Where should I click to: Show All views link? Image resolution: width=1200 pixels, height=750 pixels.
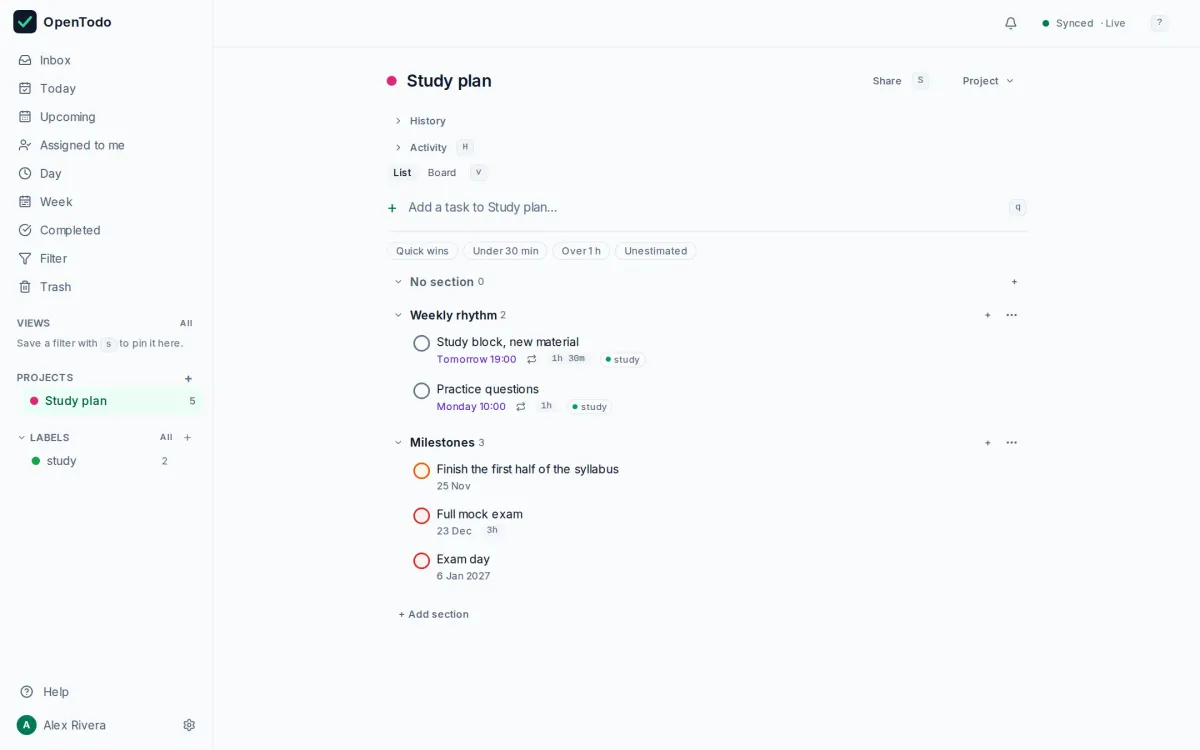[x=186, y=323]
